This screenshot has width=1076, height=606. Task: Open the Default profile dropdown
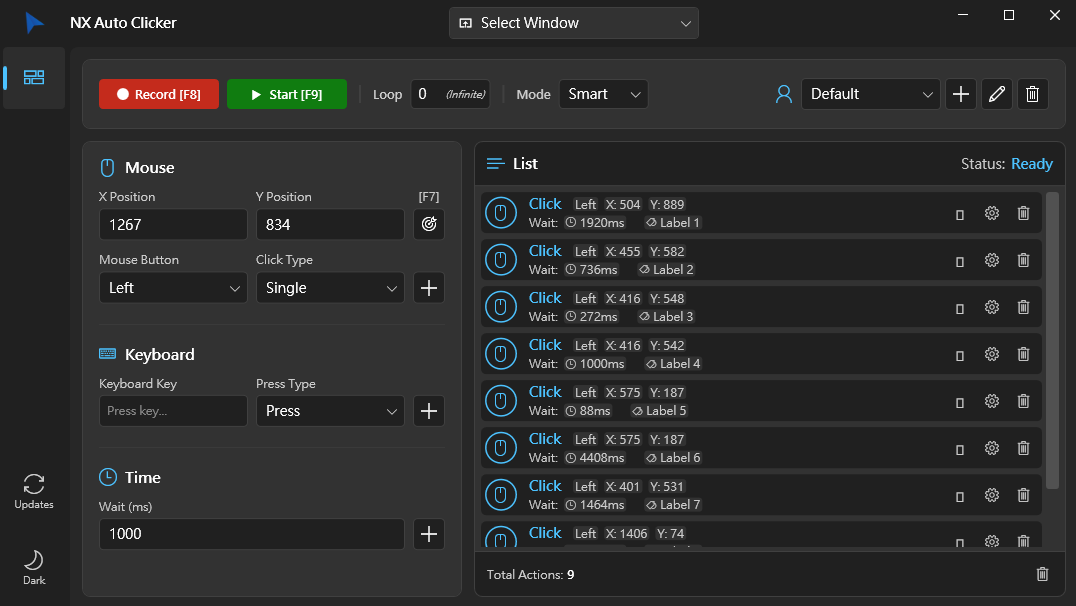tap(870, 94)
